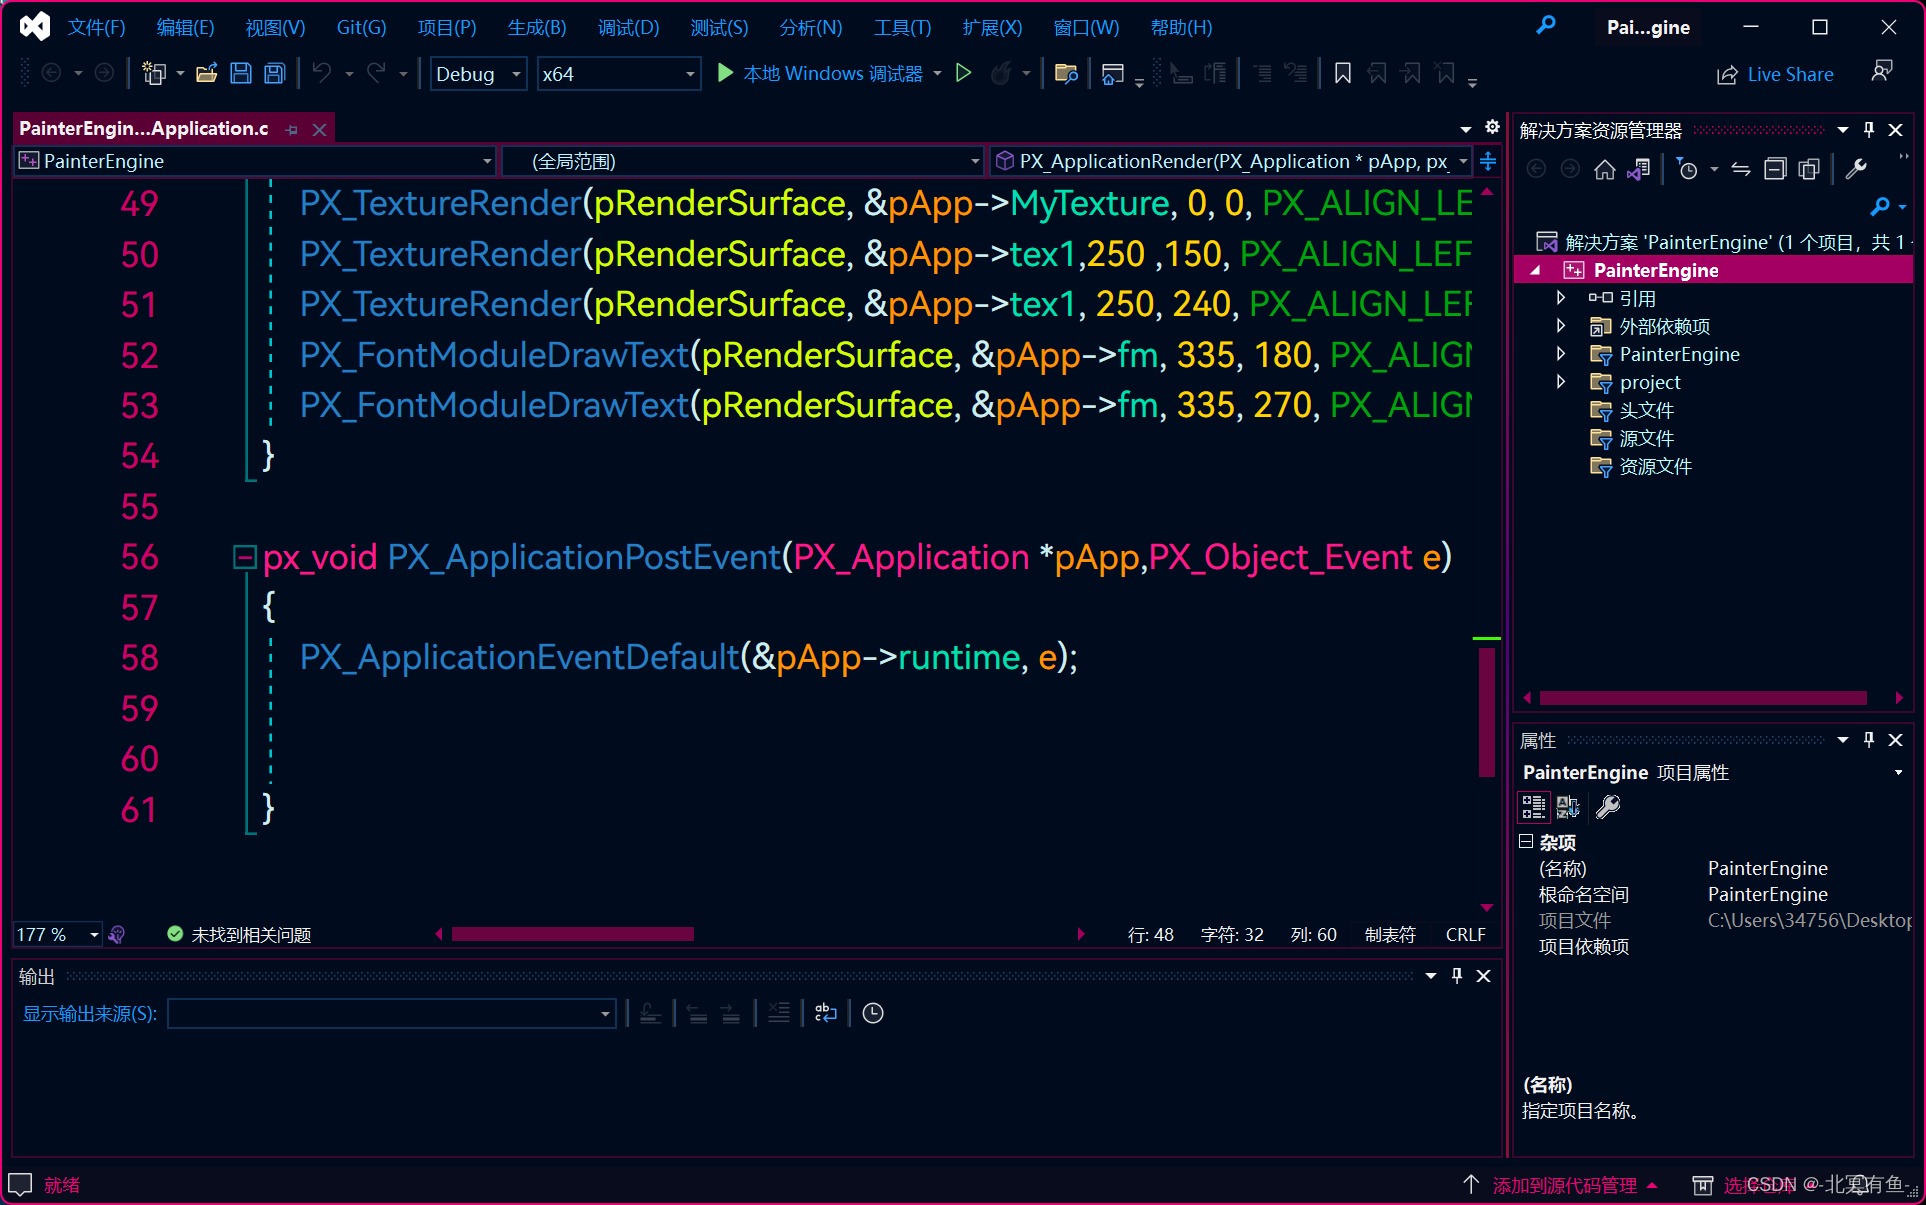Open the properties wrench icon in Solution Explorer
This screenshot has height=1205, width=1926.
pyautogui.click(x=1856, y=168)
